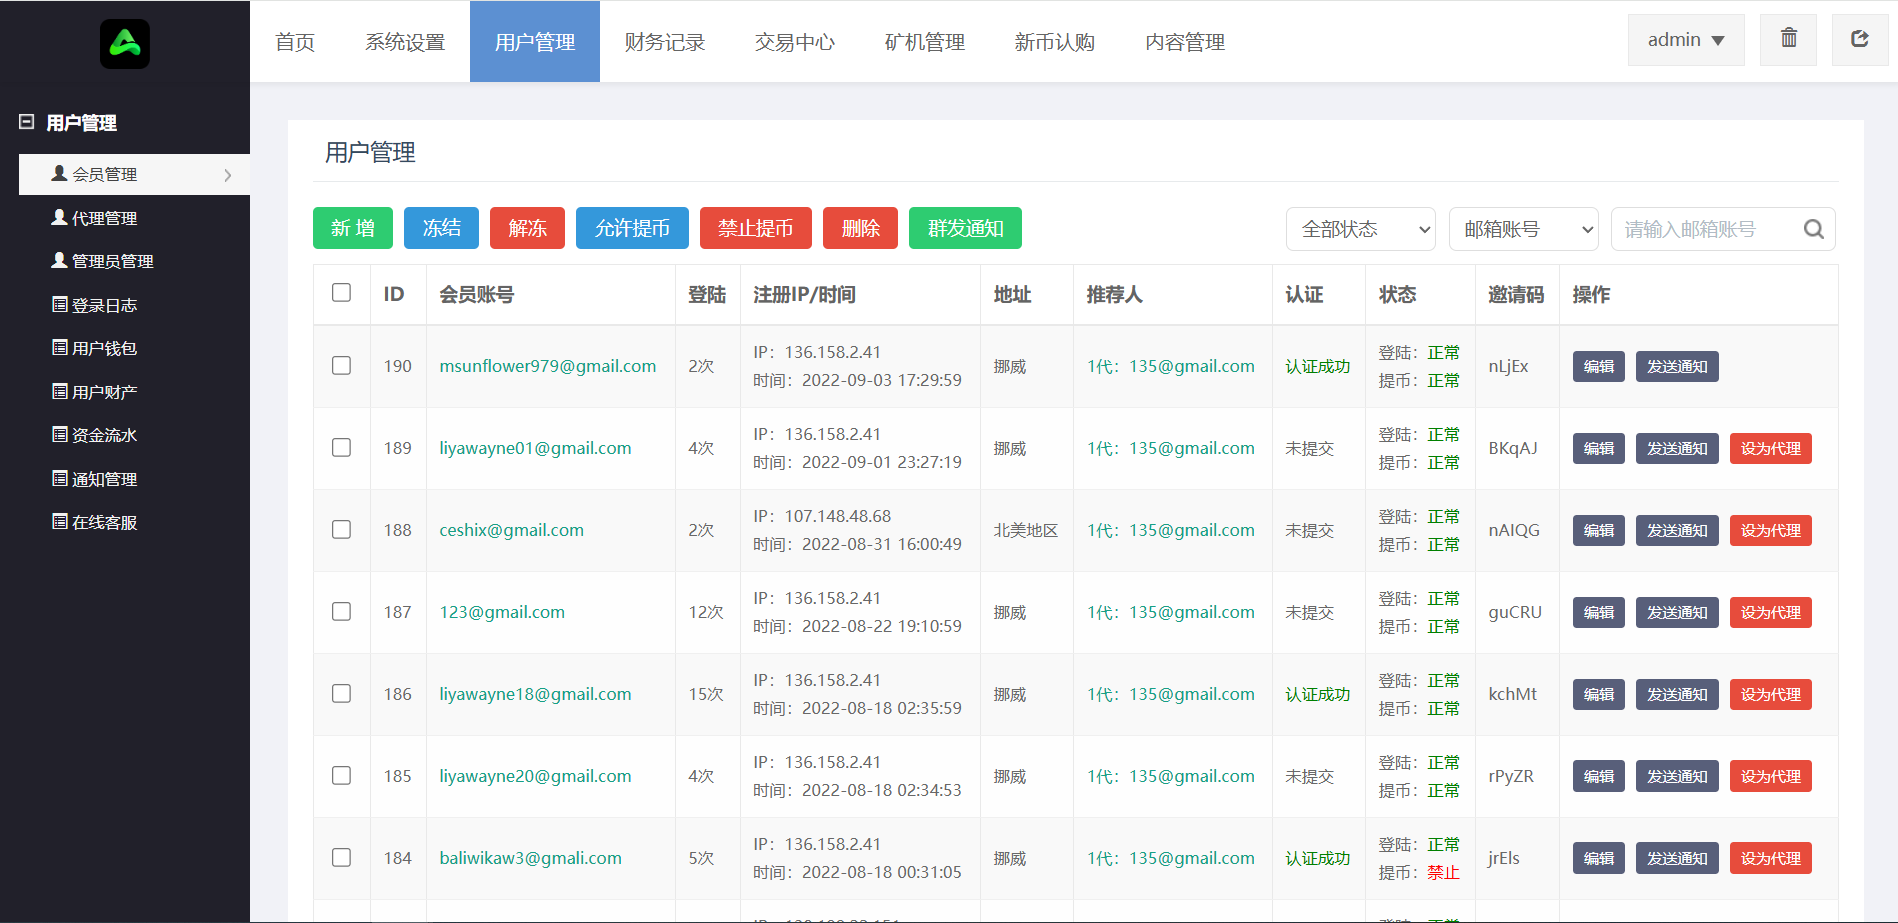Go to the 矿机管理 tab
Viewport: 1898px width, 923px height.
click(924, 42)
